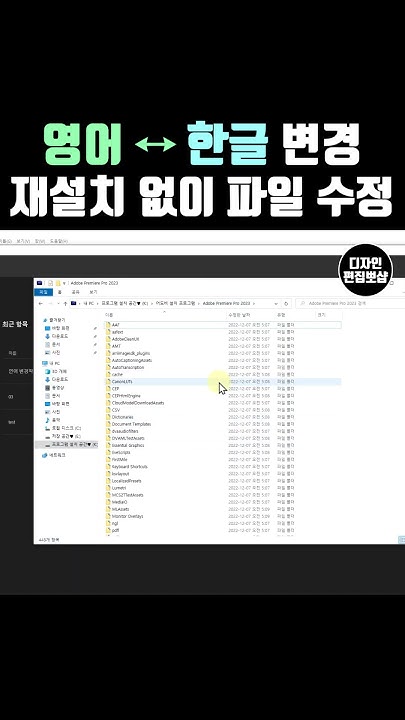
Task: Select the MCS2TTestAssets folder name
Action: 128,495
